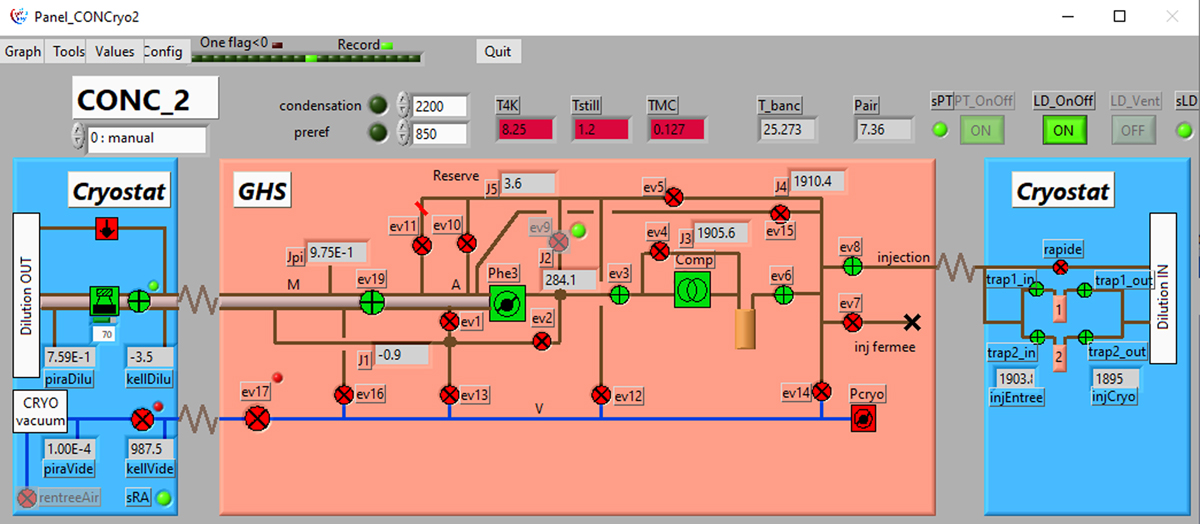Viewport: 1200px width, 524px height.
Task: Click the green ev19 valve
Action: point(372,301)
